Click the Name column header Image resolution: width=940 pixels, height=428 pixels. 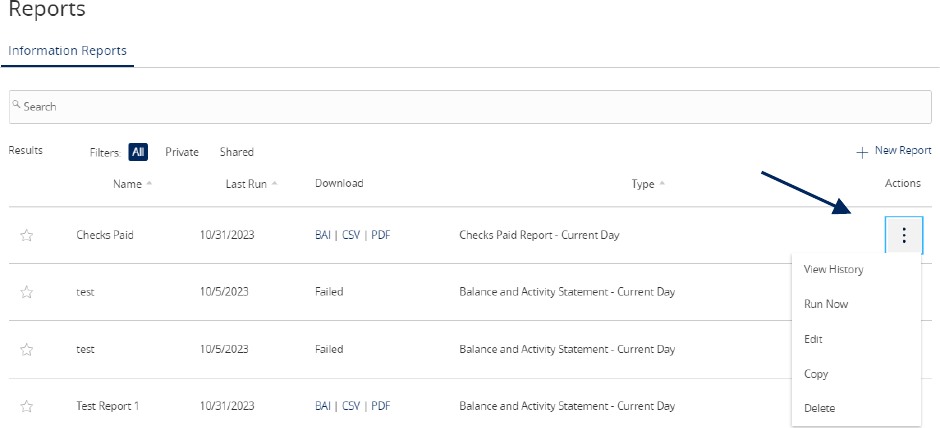click(x=128, y=184)
